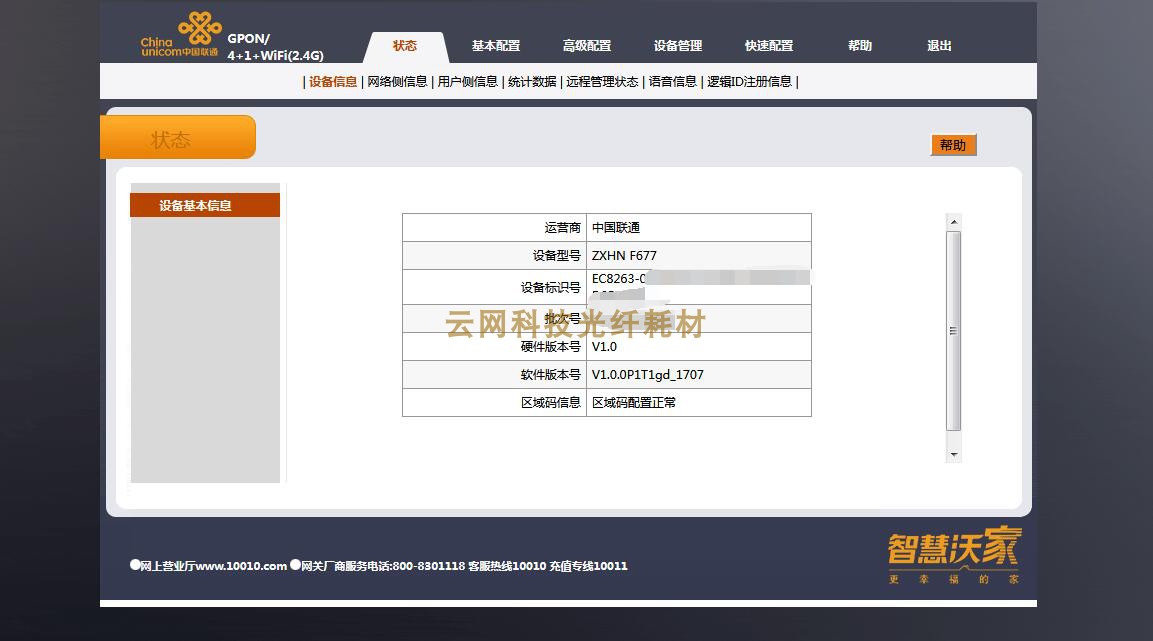Open 远程管理状态 submenu link
Screen dimensions: 1153x641
tap(602, 82)
